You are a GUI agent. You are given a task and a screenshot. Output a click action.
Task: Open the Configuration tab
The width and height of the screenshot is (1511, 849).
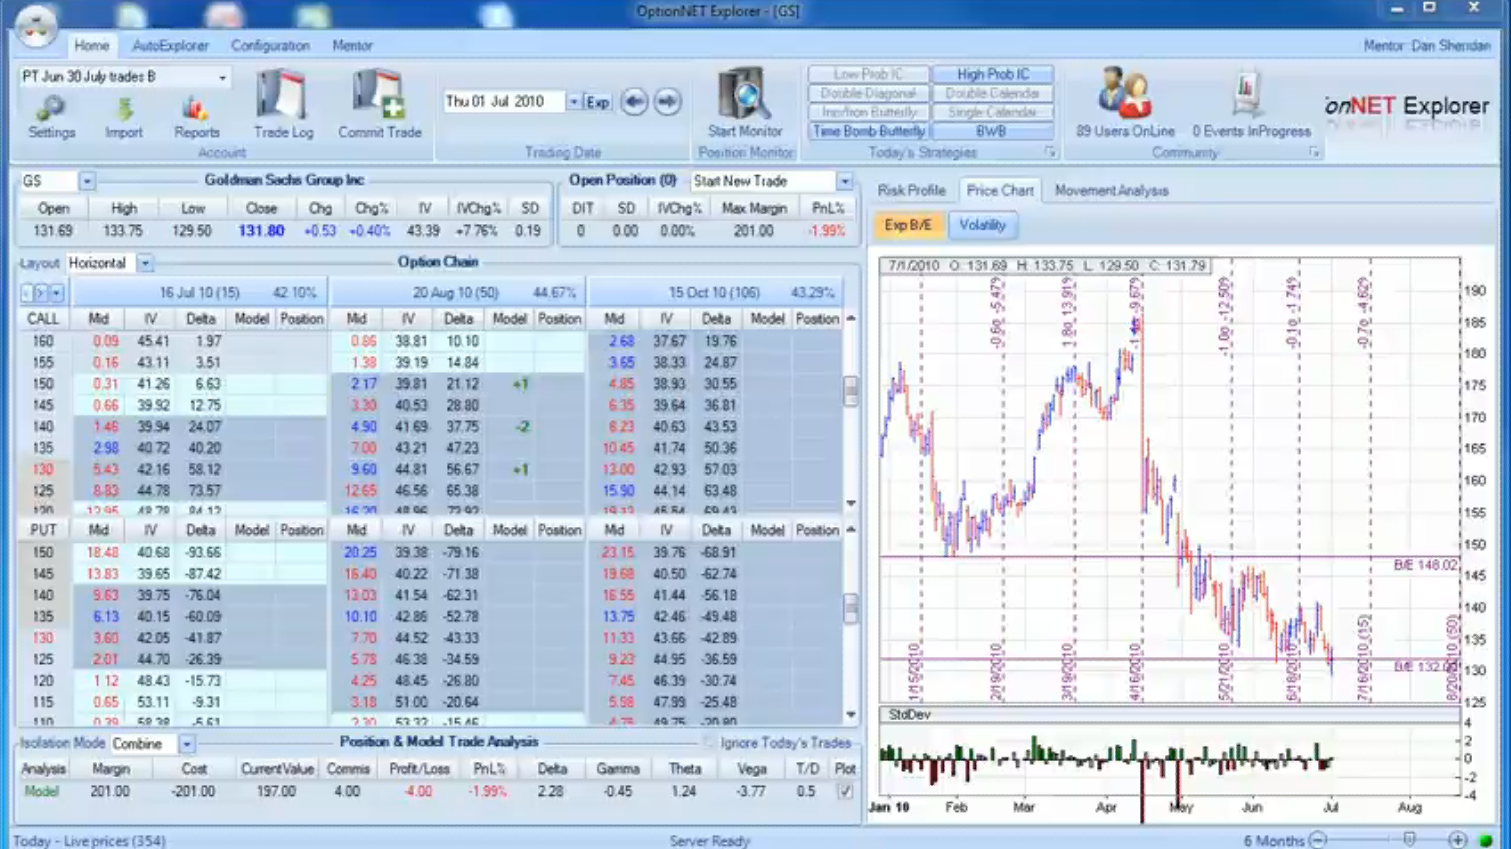pyautogui.click(x=270, y=46)
